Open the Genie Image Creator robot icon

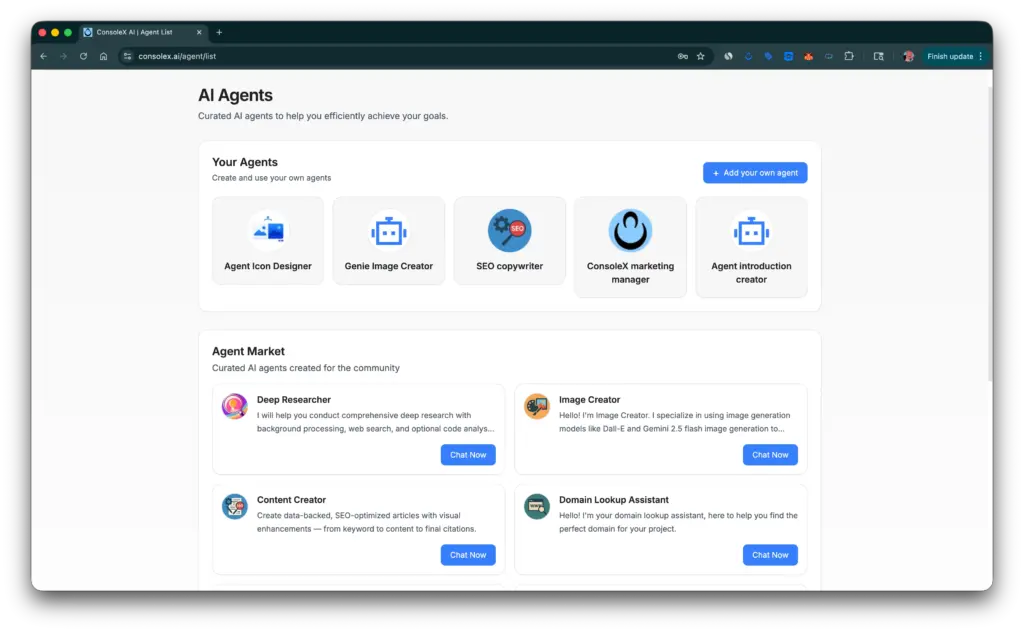click(x=388, y=229)
